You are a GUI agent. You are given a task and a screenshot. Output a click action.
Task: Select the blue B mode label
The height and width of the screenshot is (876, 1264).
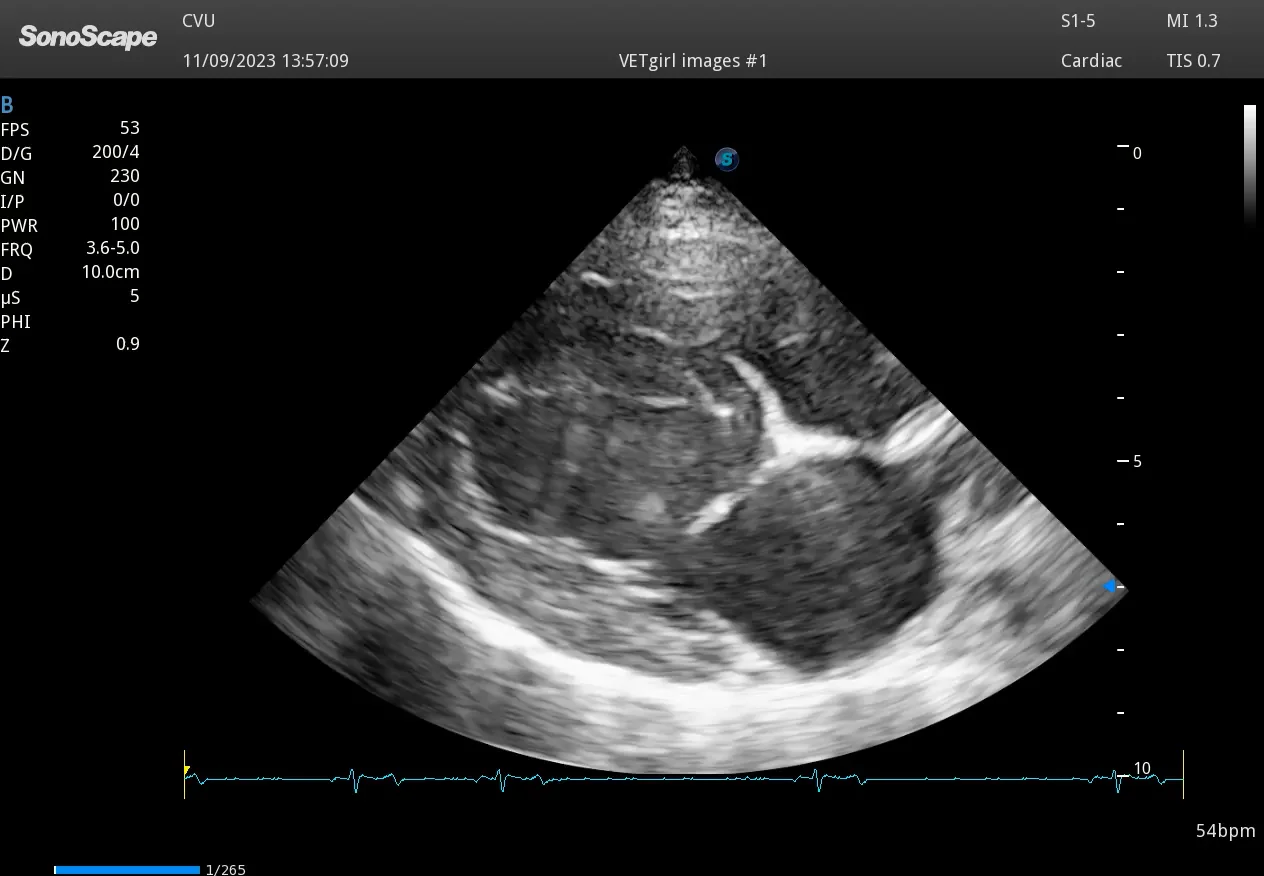coord(7,105)
